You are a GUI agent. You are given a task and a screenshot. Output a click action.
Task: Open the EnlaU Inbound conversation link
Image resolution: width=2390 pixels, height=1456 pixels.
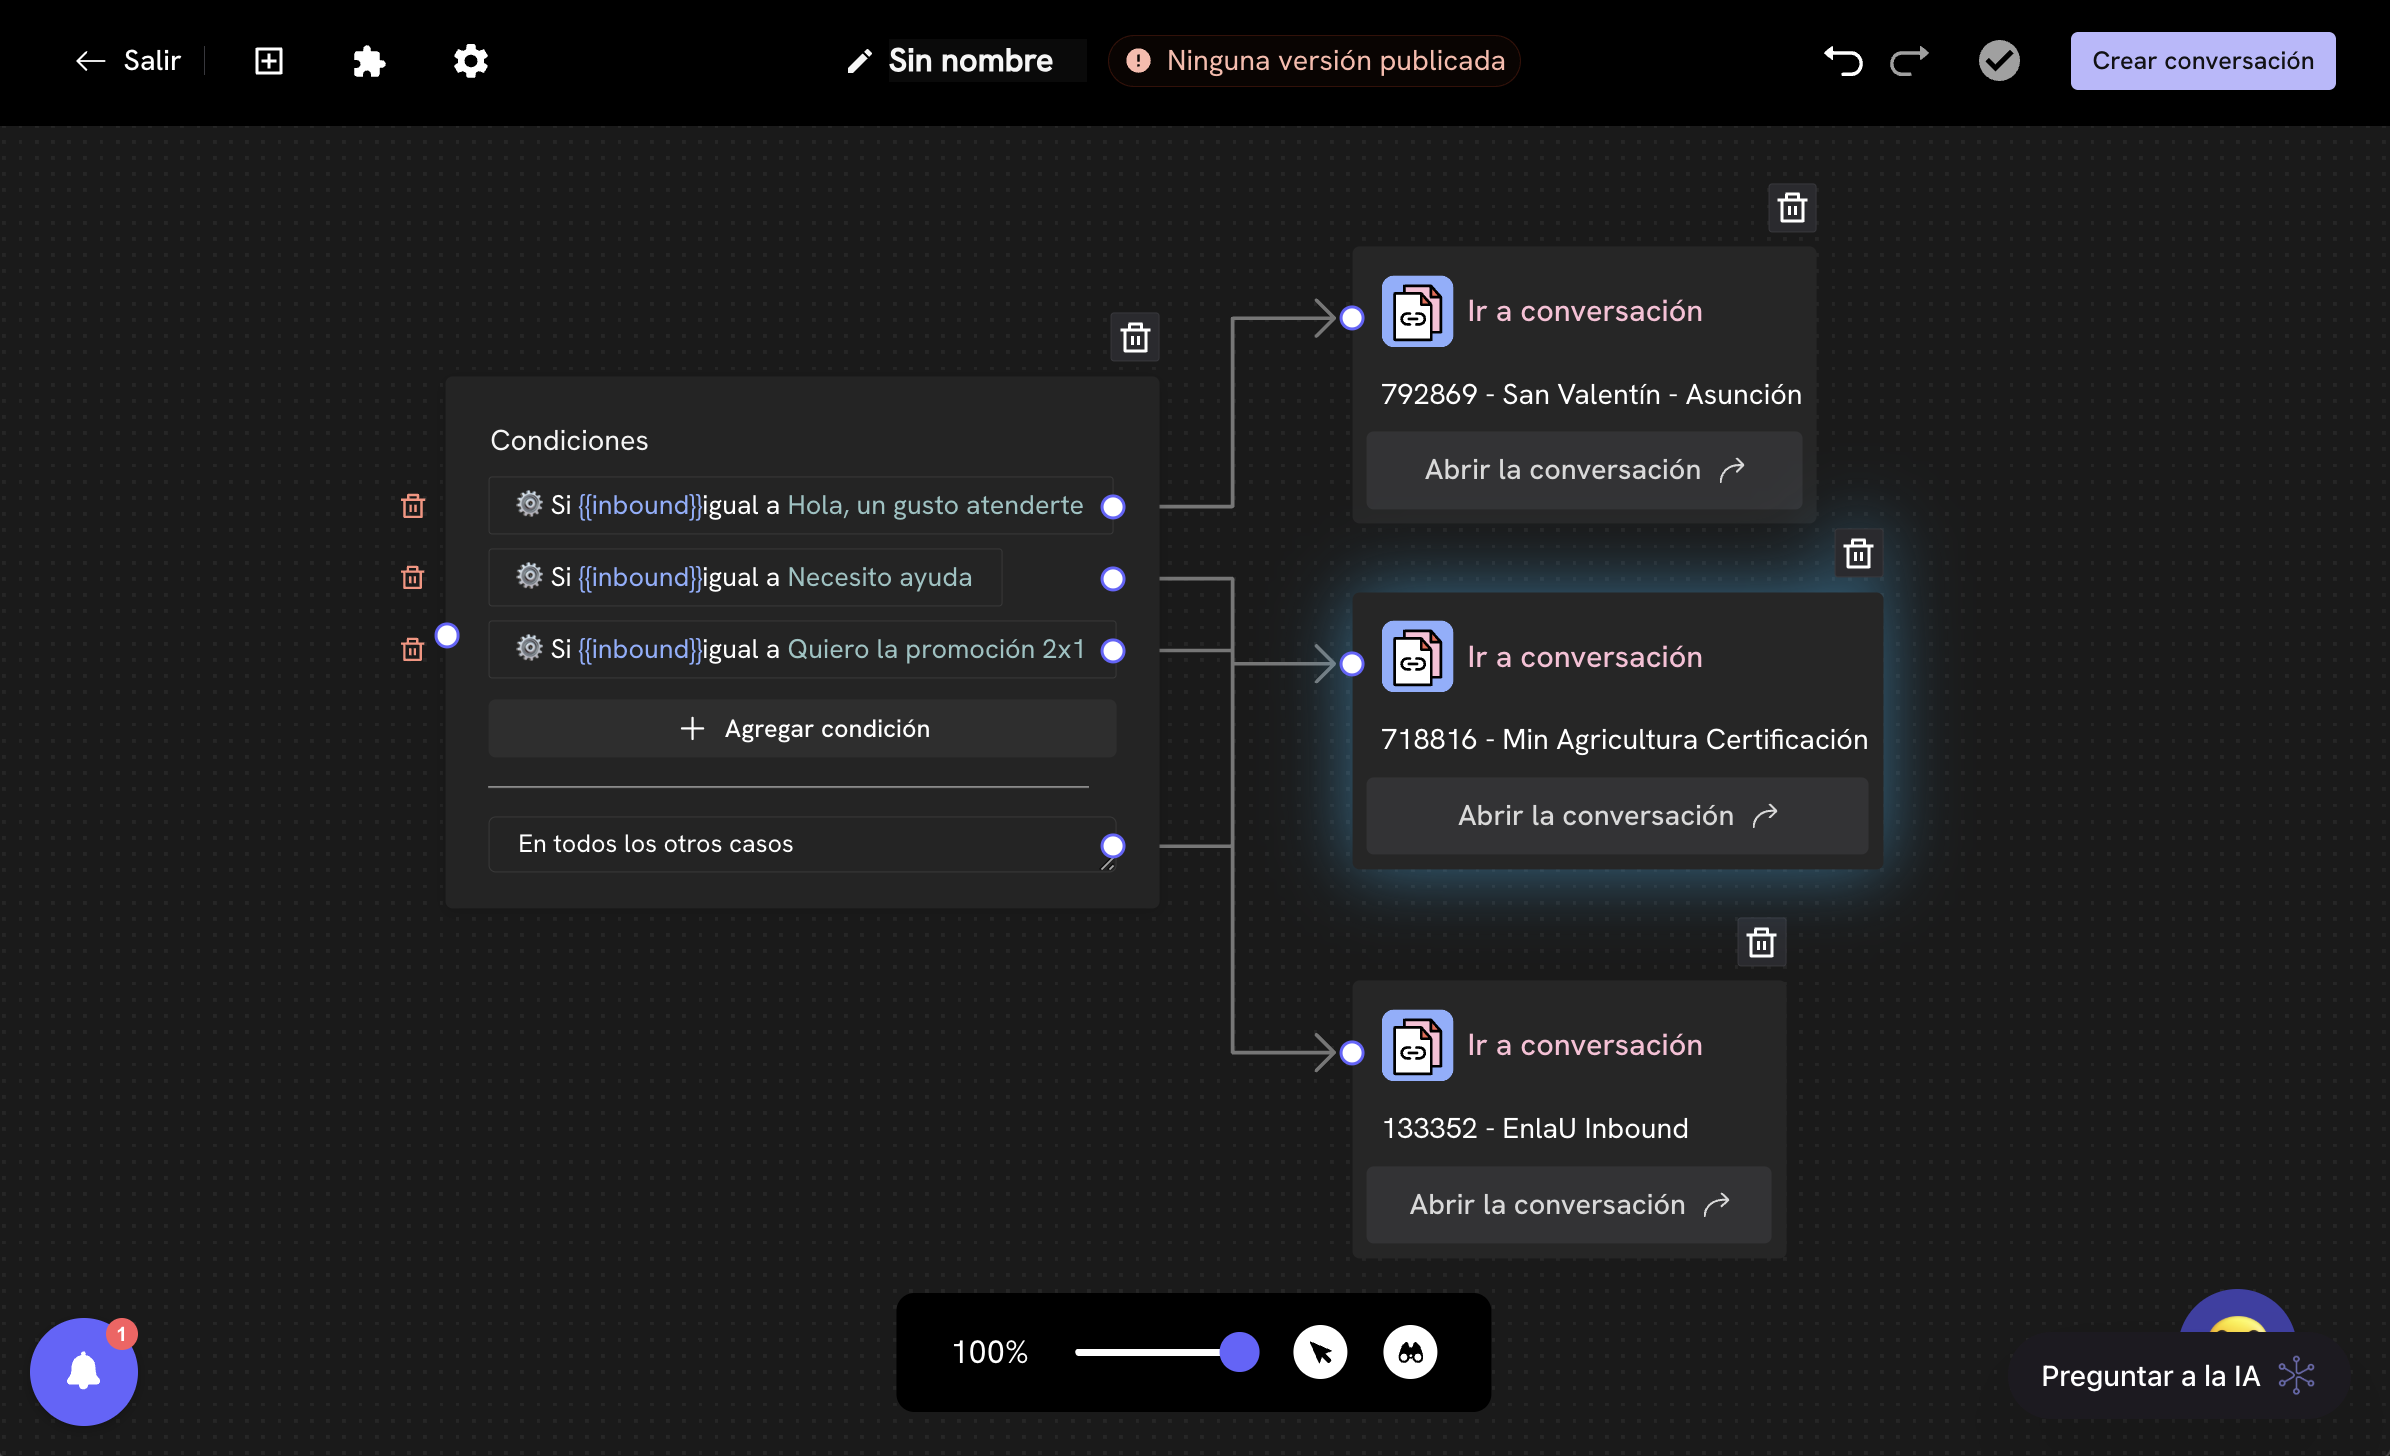coord(1568,1205)
